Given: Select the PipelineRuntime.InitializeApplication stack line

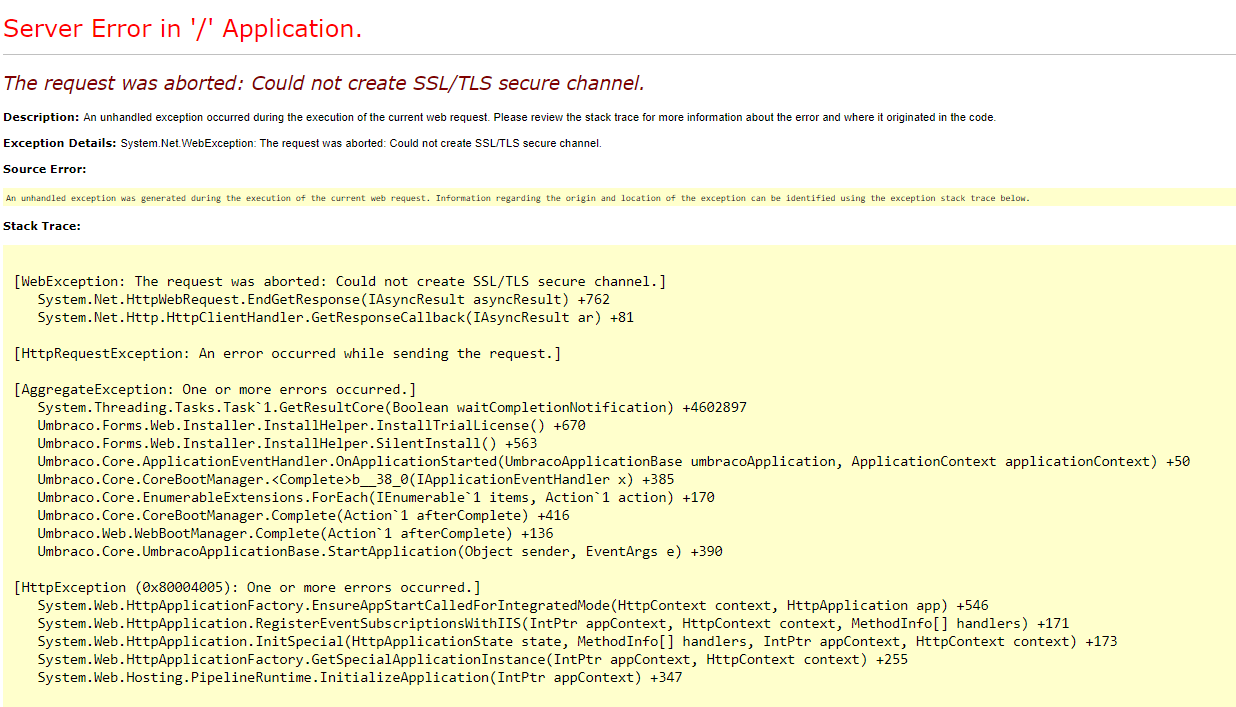Looking at the screenshot, I should [x=360, y=677].
